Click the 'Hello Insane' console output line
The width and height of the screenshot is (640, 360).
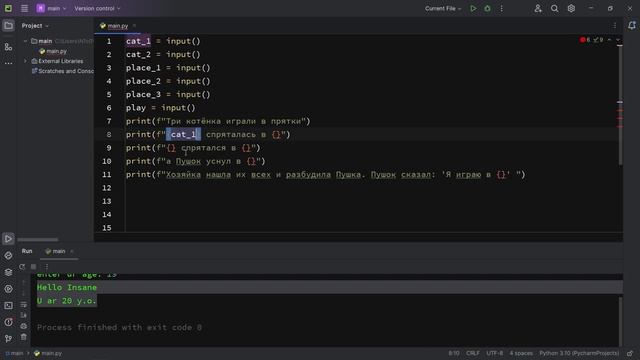pyautogui.click(x=67, y=287)
